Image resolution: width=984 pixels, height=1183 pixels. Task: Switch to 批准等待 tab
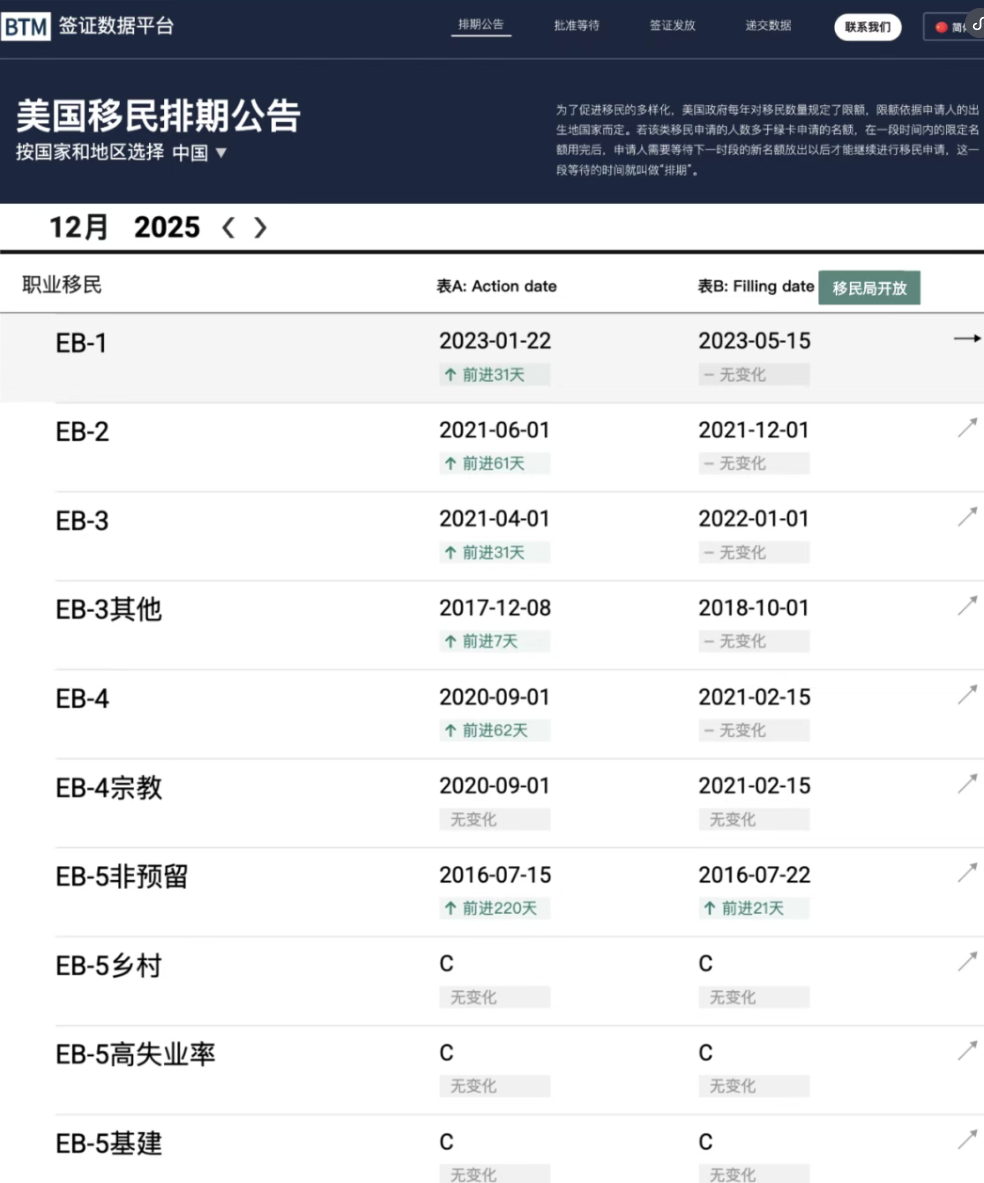[577, 26]
